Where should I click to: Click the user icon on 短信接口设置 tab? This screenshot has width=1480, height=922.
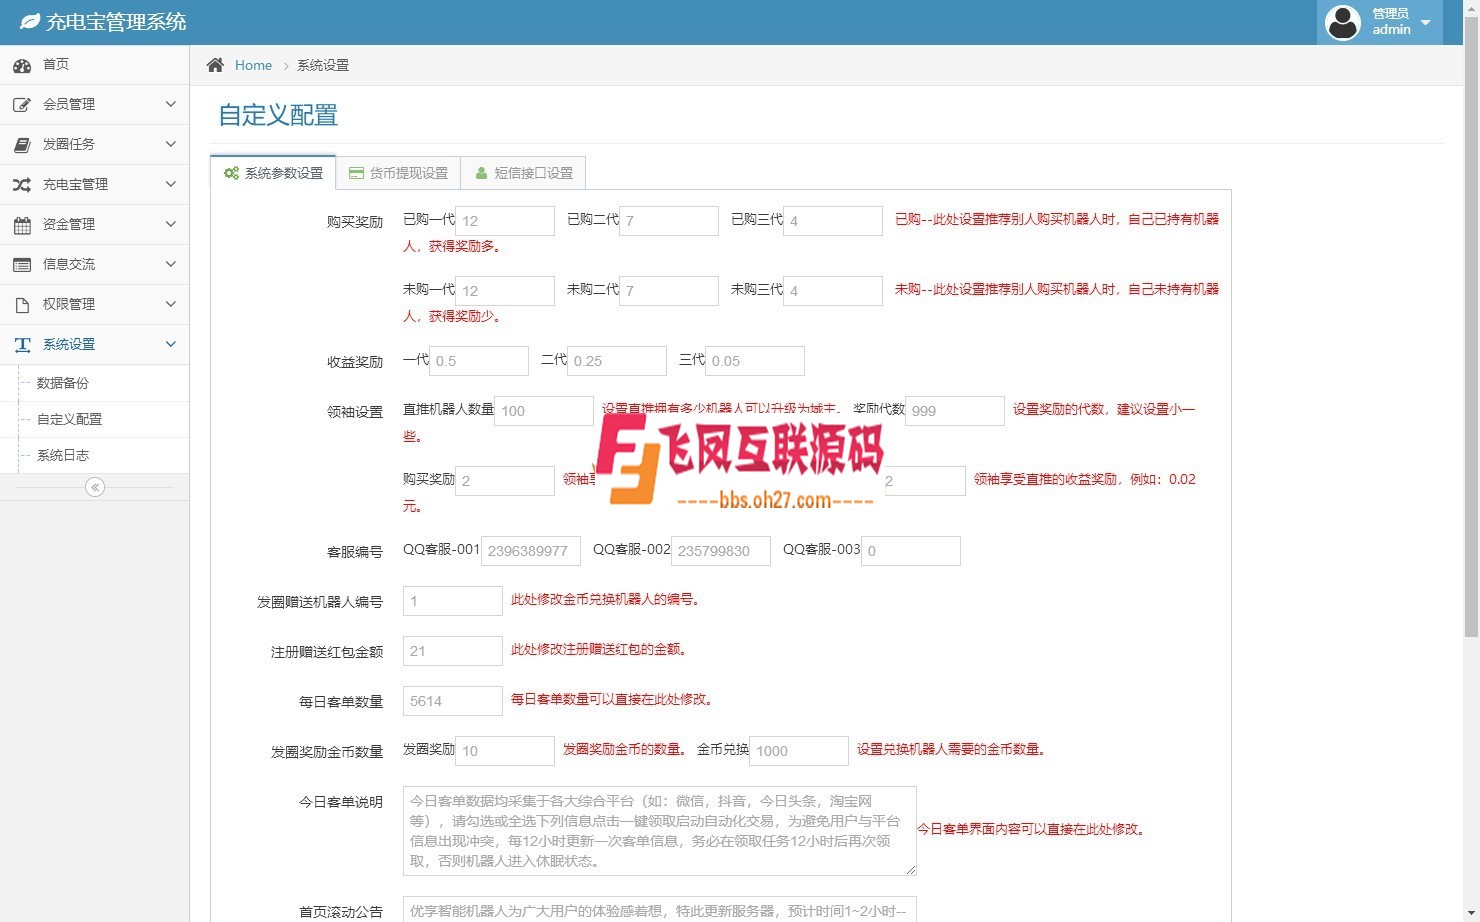[x=481, y=173]
